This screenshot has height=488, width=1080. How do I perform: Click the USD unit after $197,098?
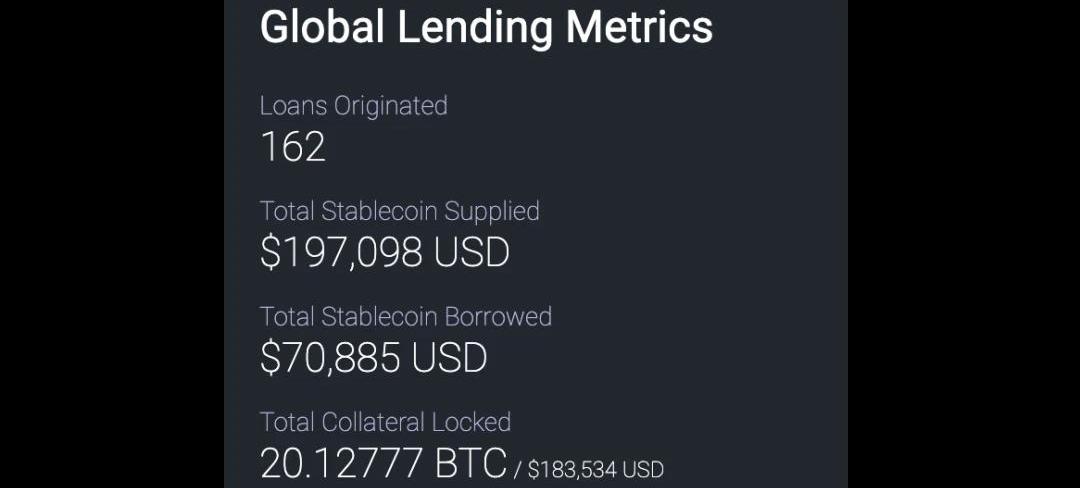click(472, 253)
